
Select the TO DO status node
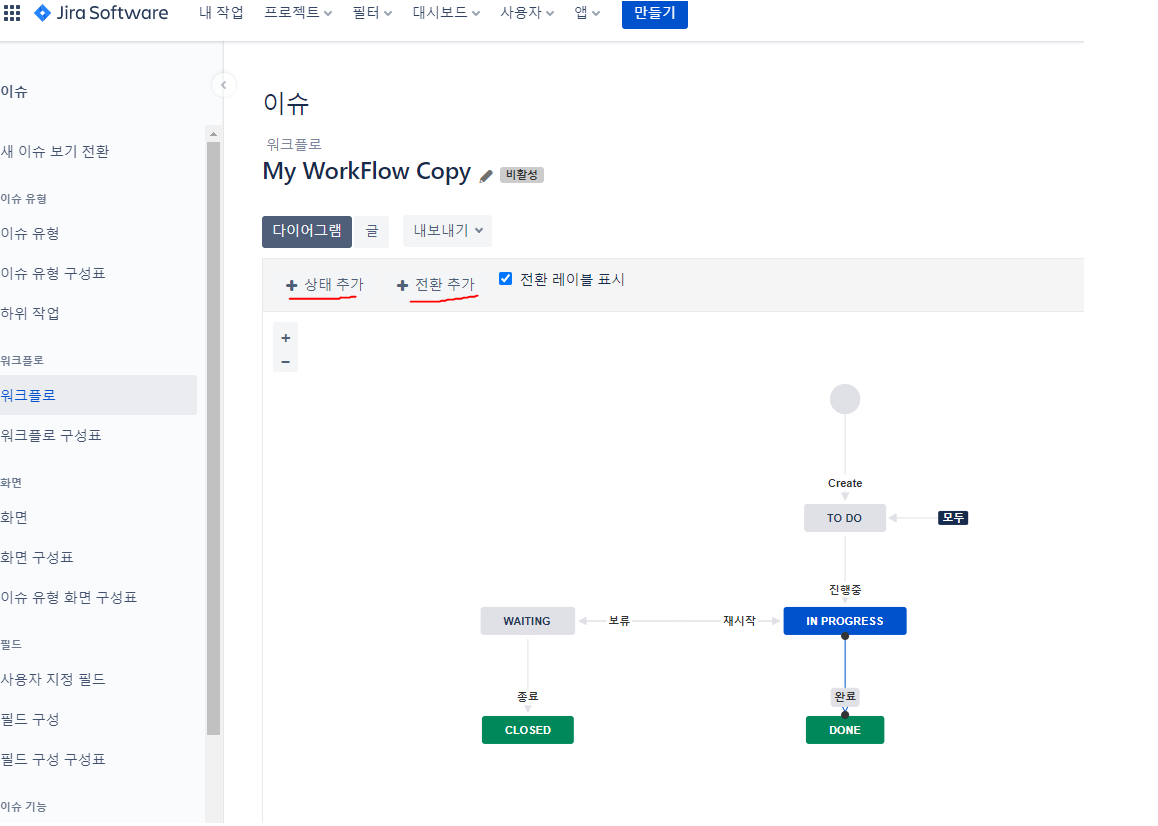[845, 518]
